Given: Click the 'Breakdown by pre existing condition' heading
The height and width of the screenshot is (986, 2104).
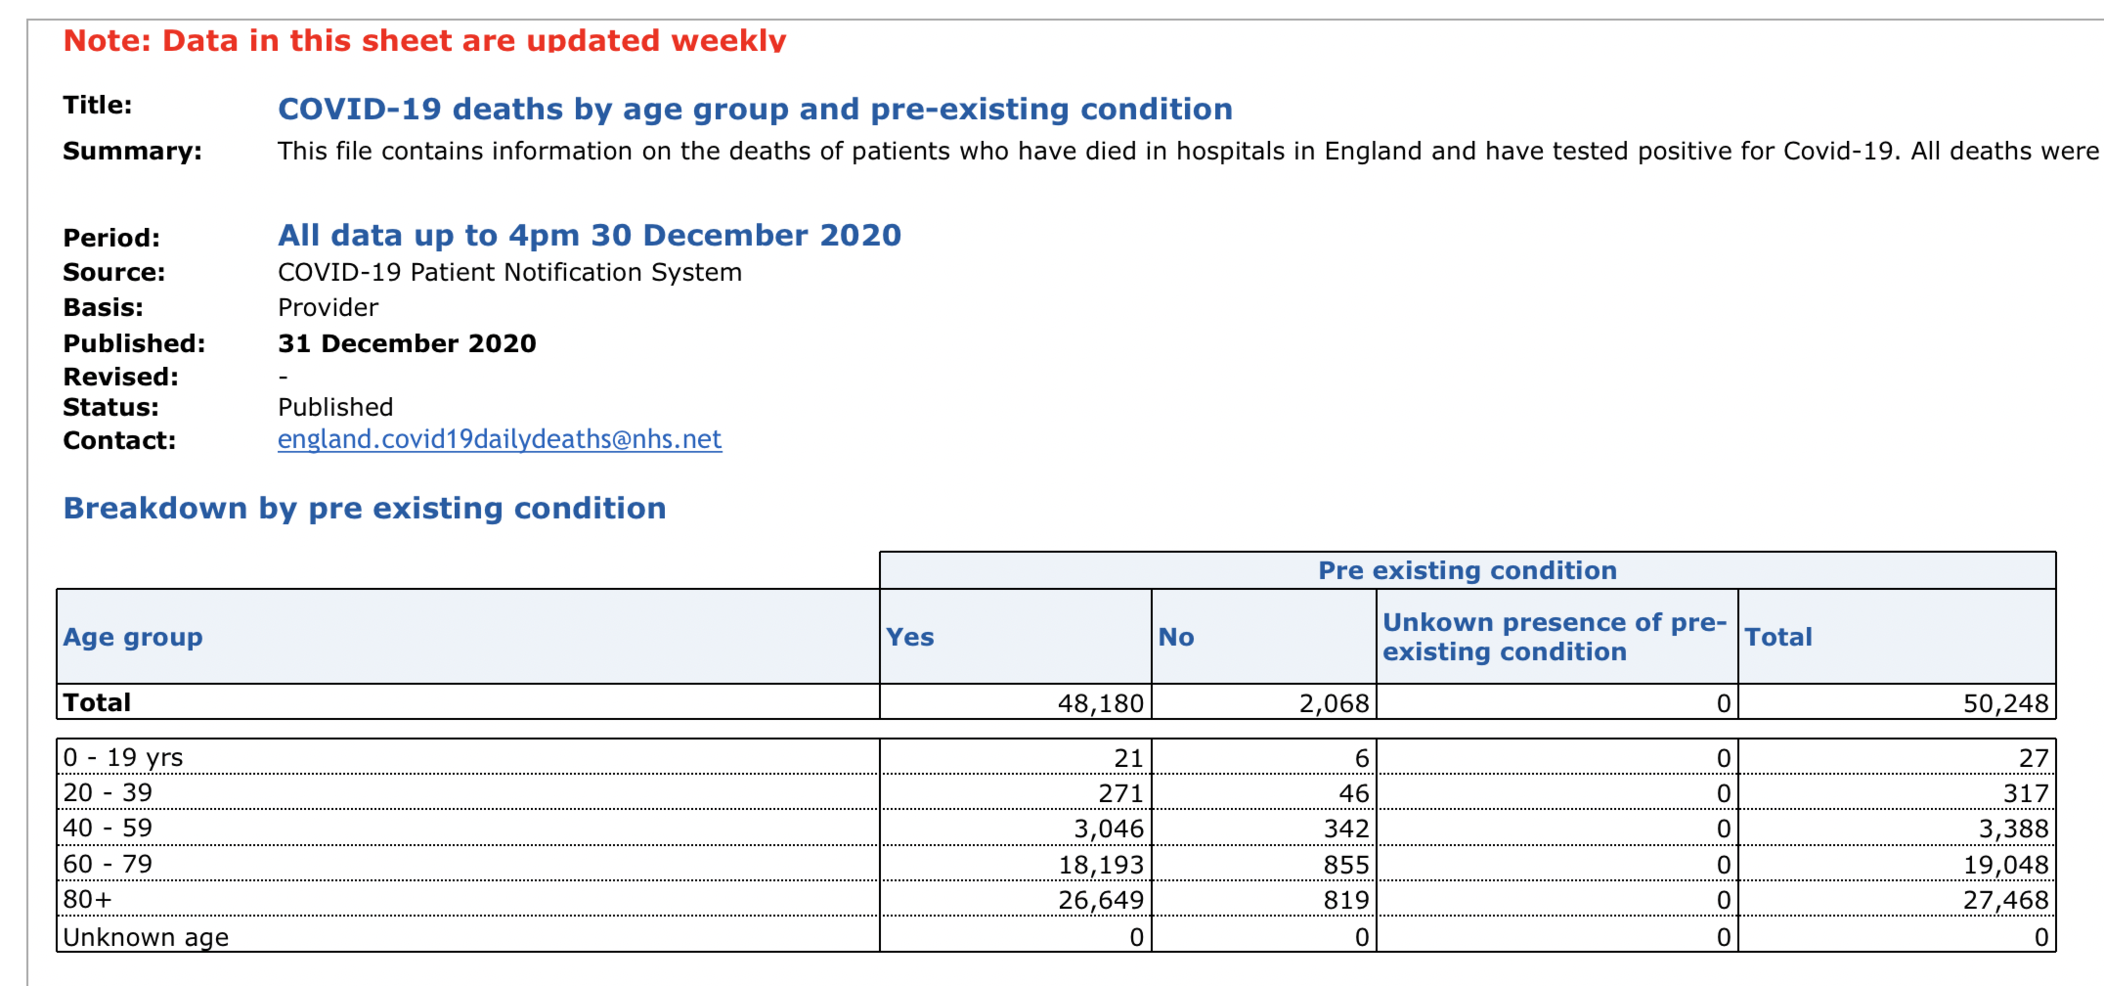Looking at the screenshot, I should click(364, 508).
